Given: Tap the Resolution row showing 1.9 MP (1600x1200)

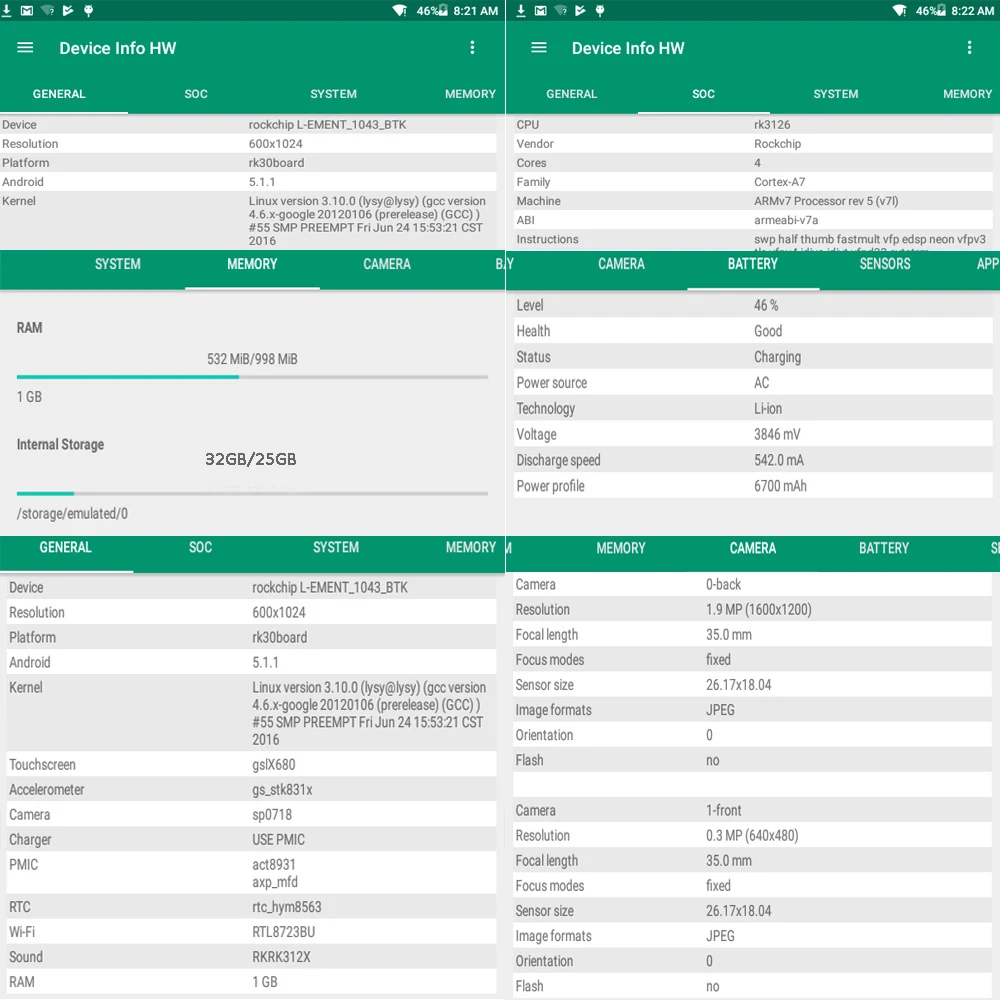Looking at the screenshot, I should (x=753, y=609).
